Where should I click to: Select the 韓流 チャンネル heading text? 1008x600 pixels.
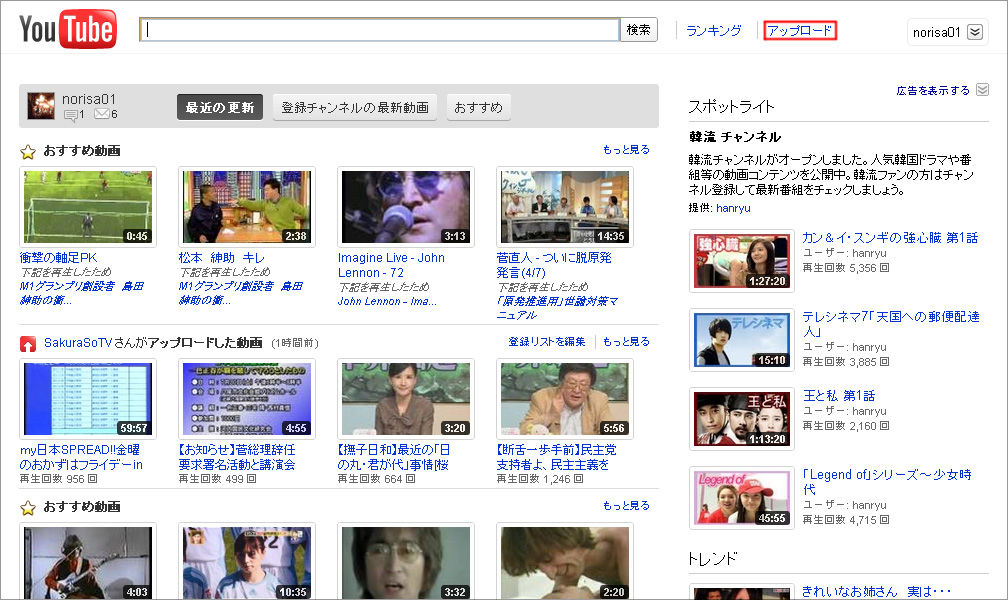click(735, 137)
